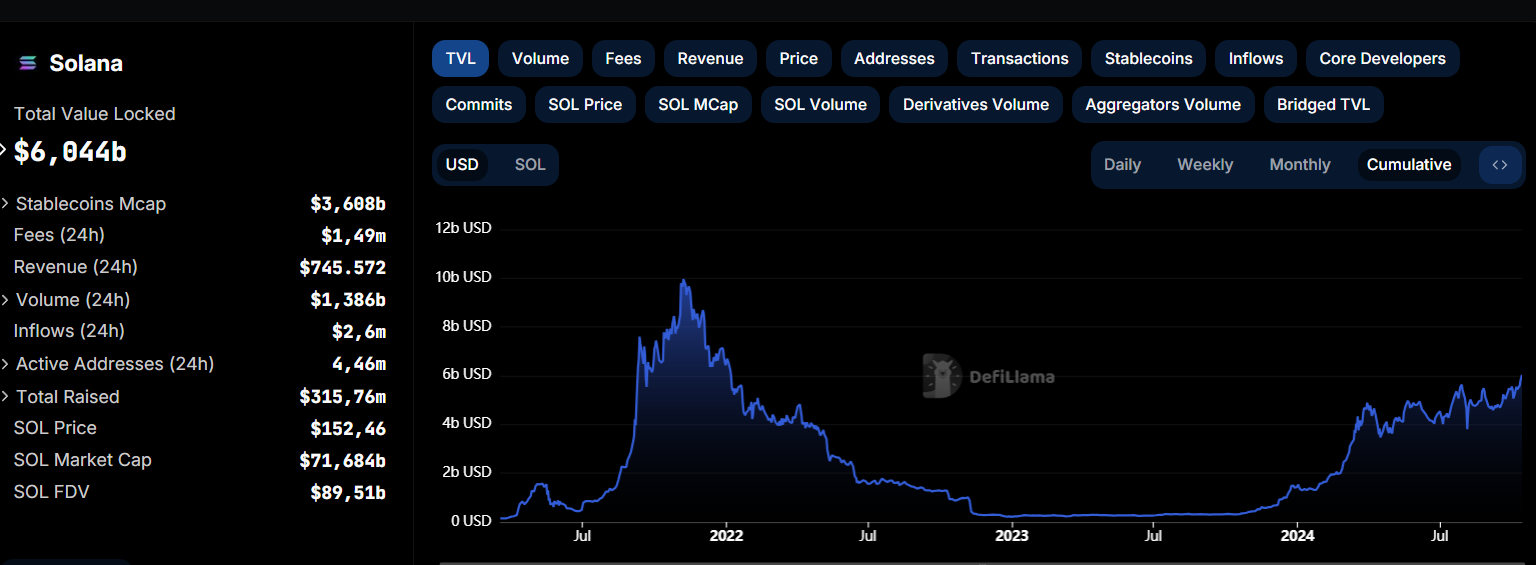Toggle the Price chart metric

pos(799,59)
